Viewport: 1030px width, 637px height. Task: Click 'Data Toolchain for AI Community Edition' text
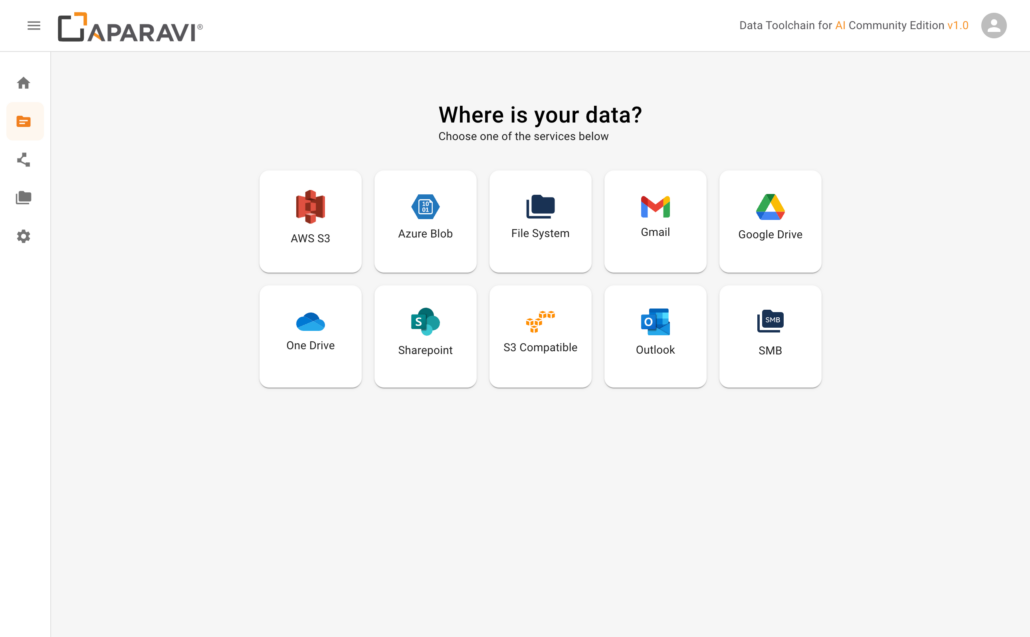(x=841, y=26)
